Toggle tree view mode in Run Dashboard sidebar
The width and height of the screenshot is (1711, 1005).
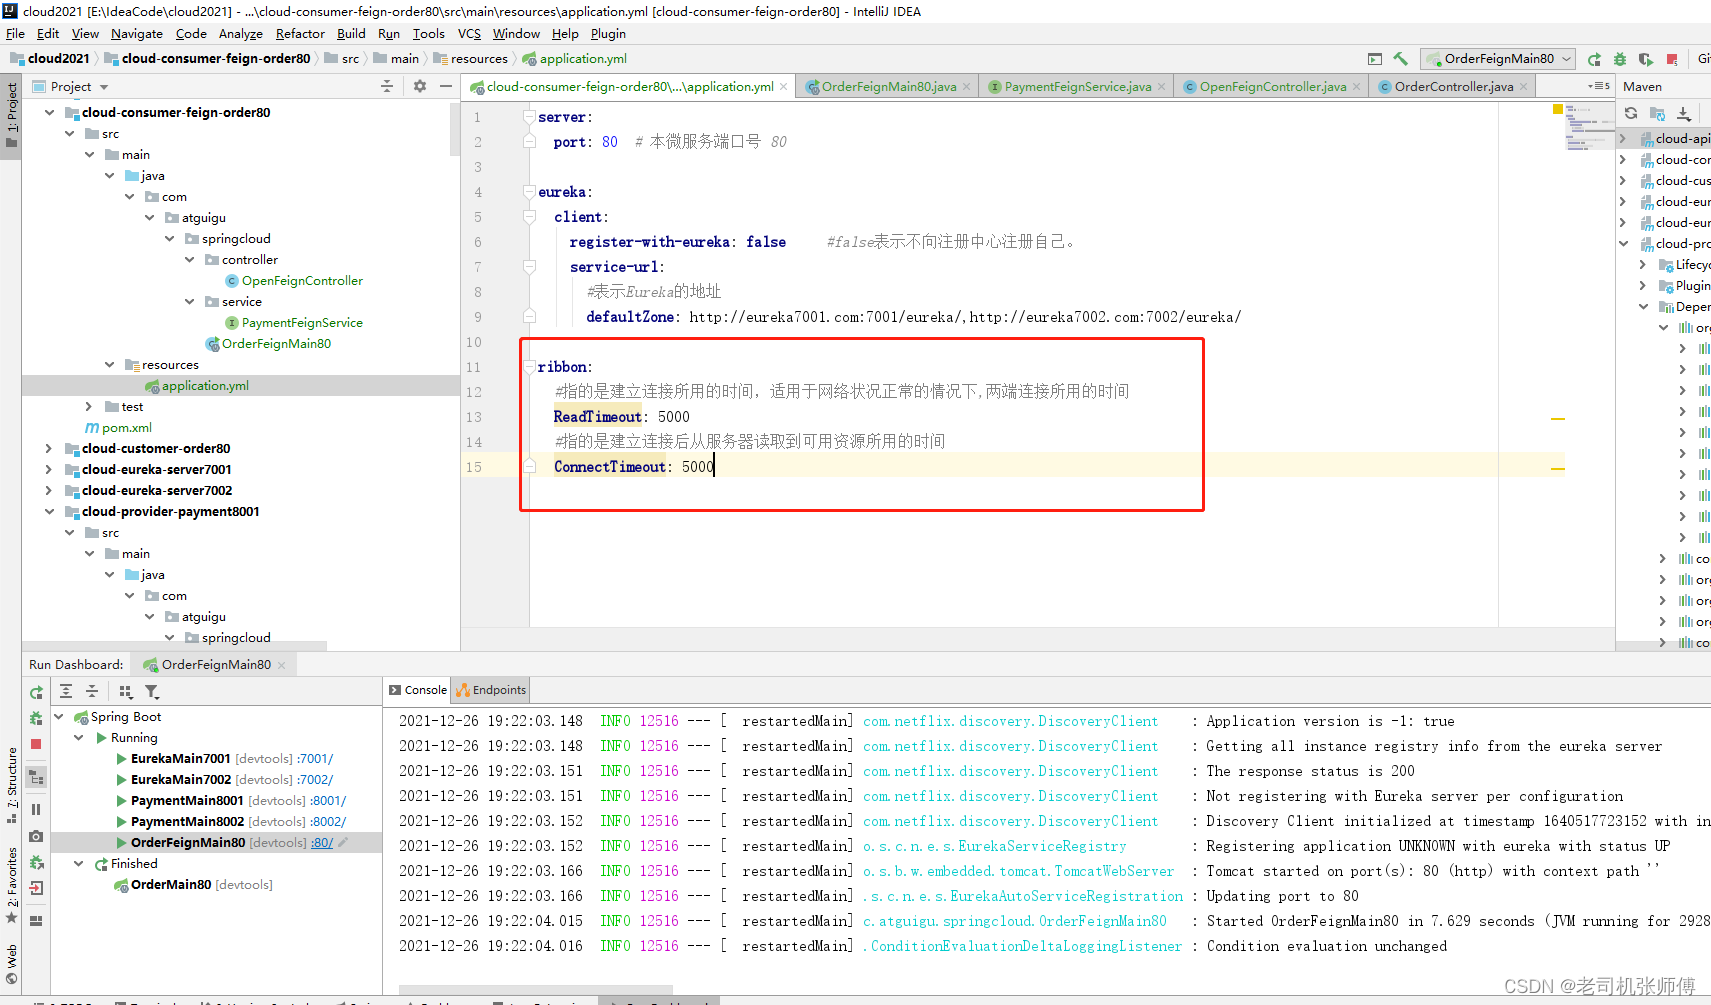tap(36, 777)
